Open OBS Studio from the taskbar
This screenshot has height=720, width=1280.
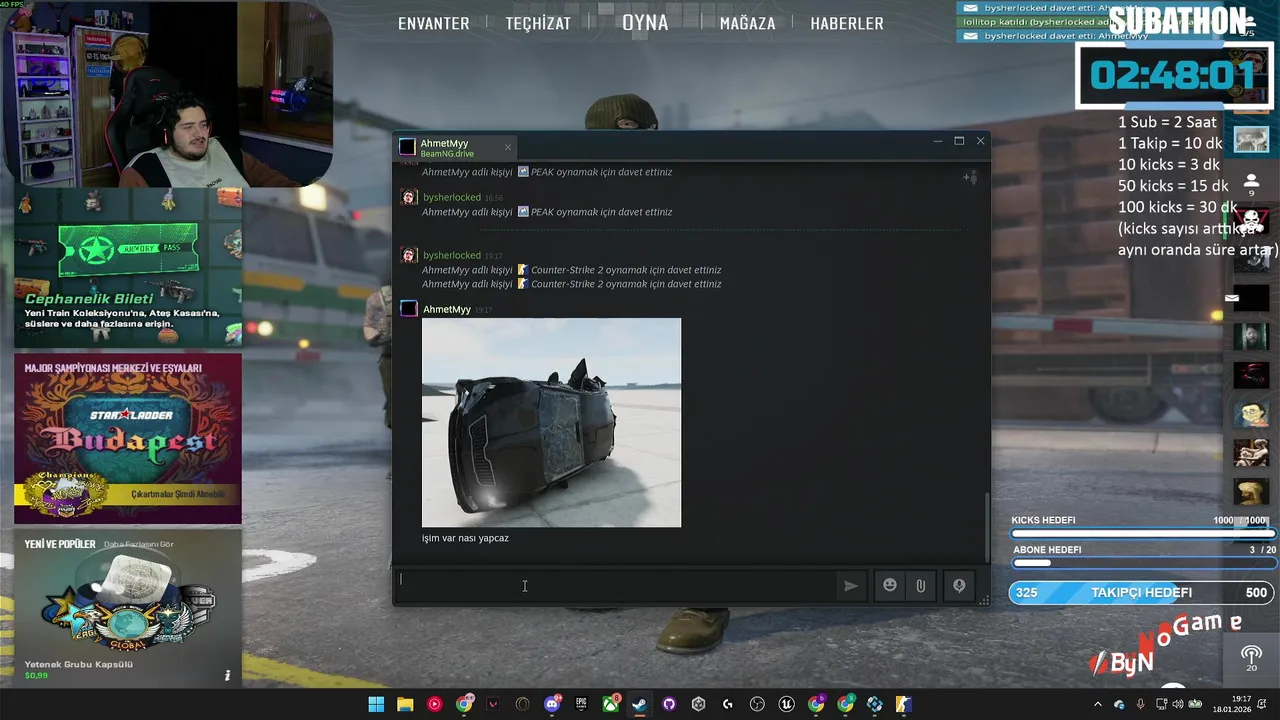click(757, 704)
